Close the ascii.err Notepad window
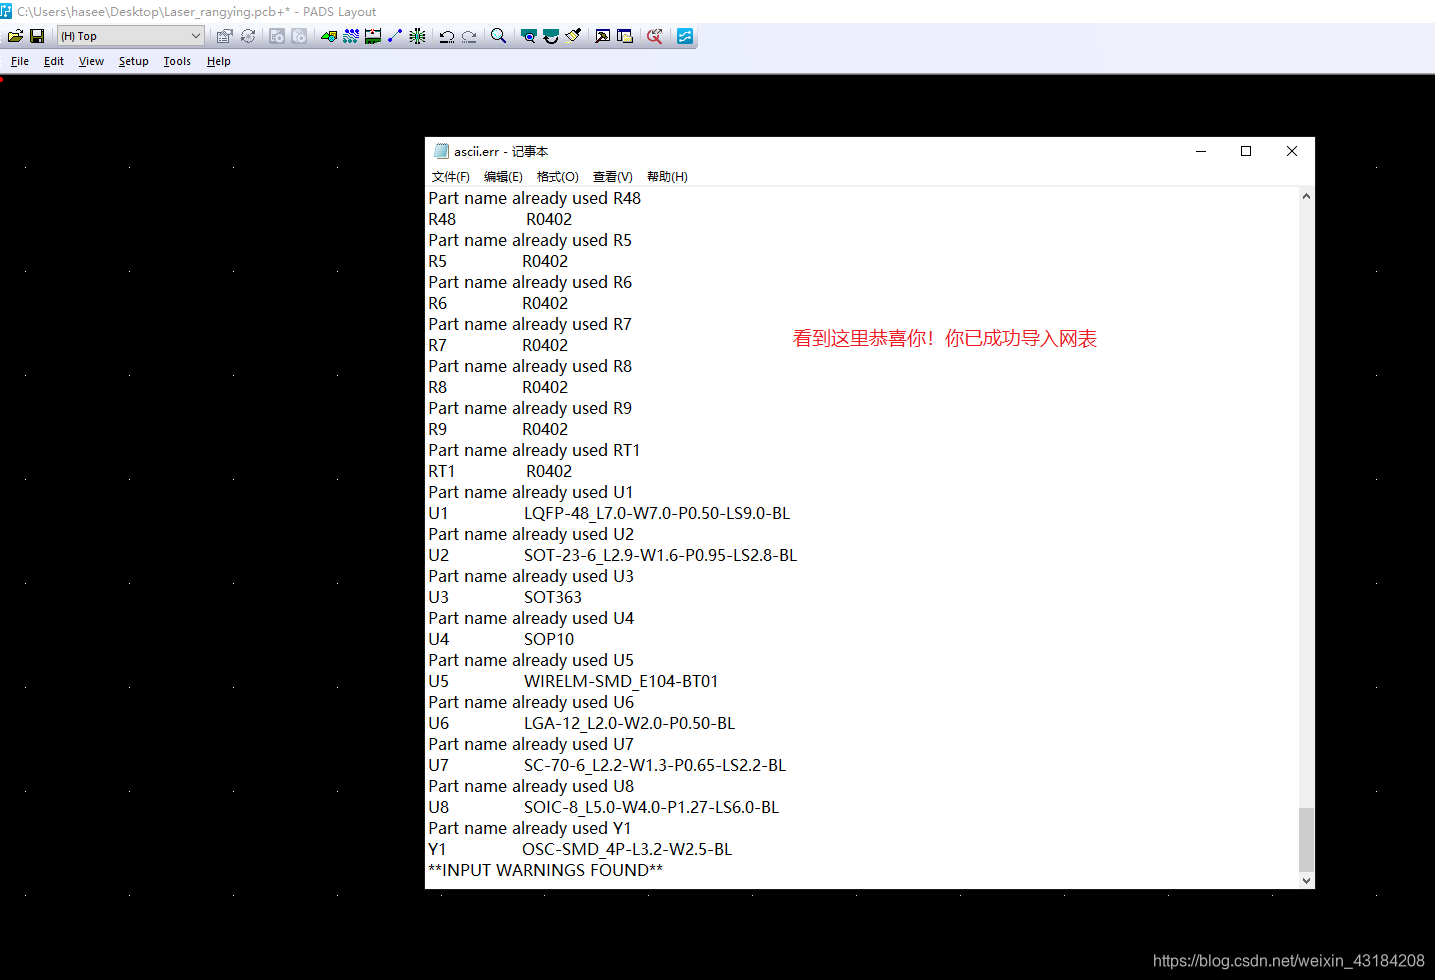This screenshot has width=1435, height=980. (x=1292, y=151)
